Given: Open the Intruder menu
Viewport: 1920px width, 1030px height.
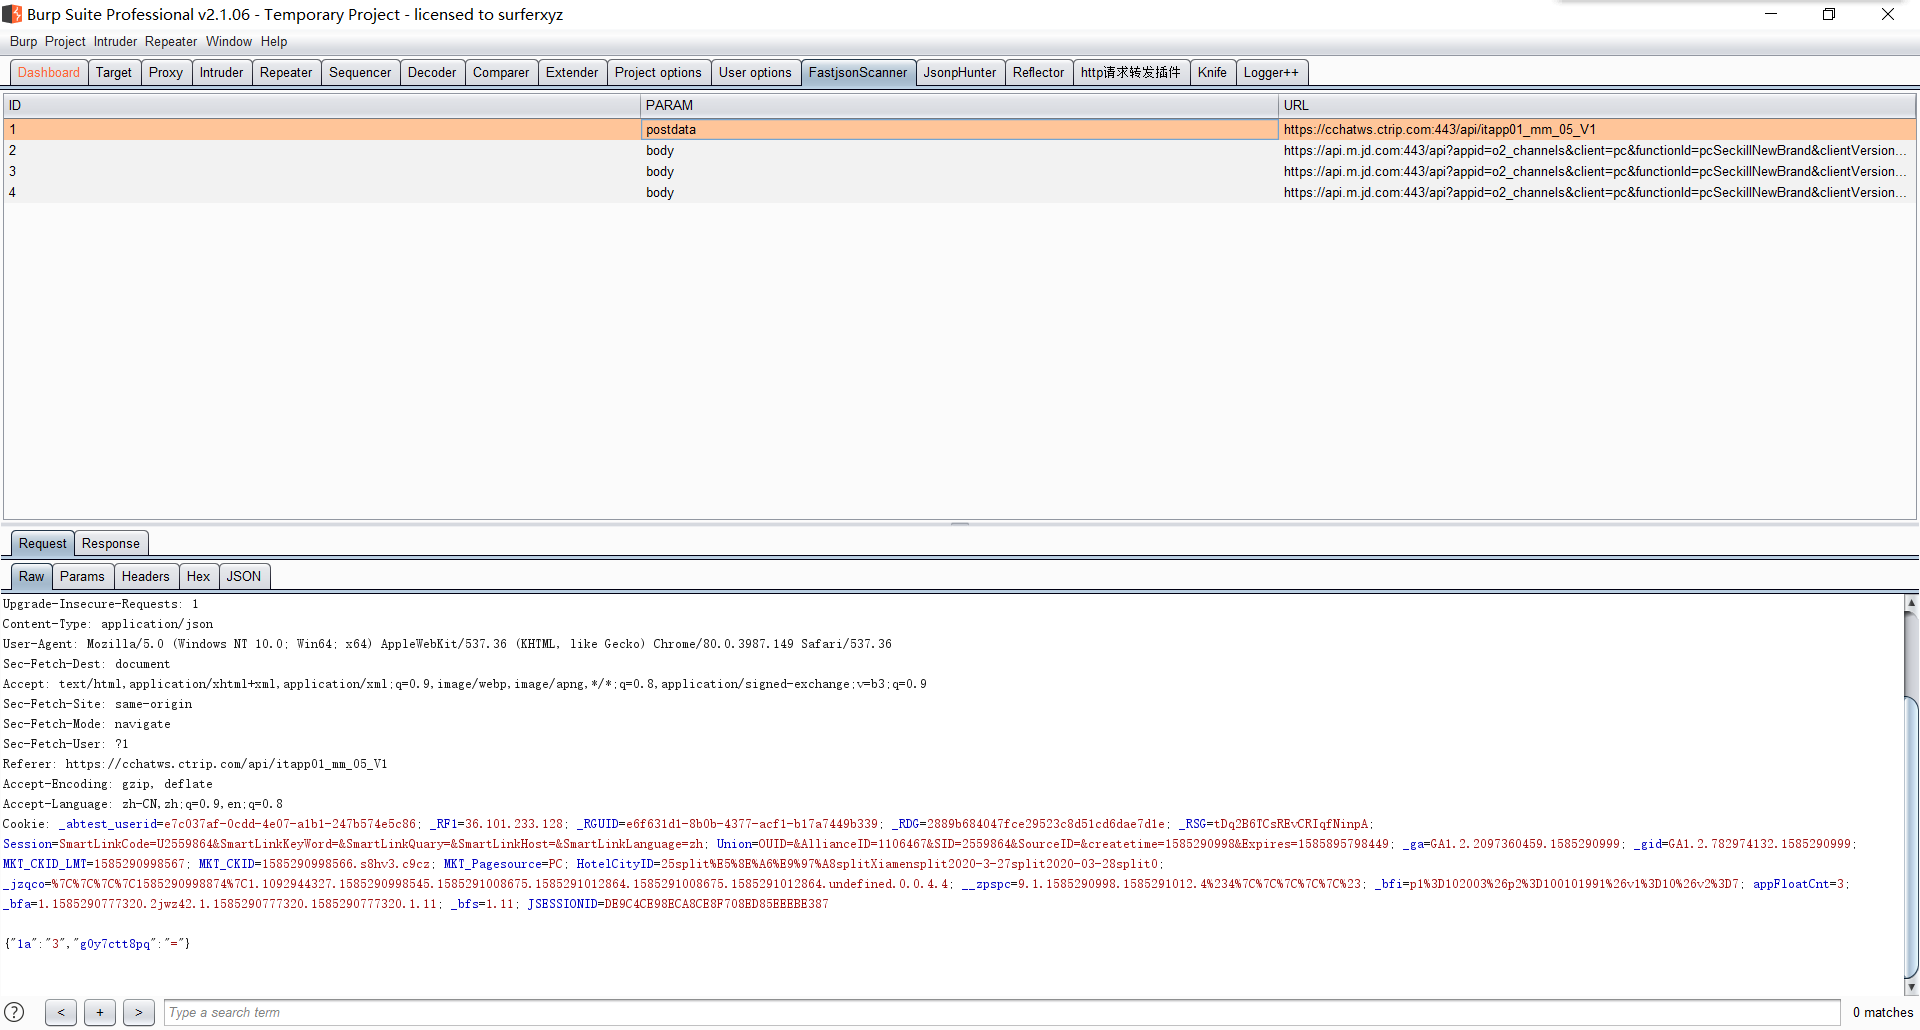Looking at the screenshot, I should [x=115, y=41].
